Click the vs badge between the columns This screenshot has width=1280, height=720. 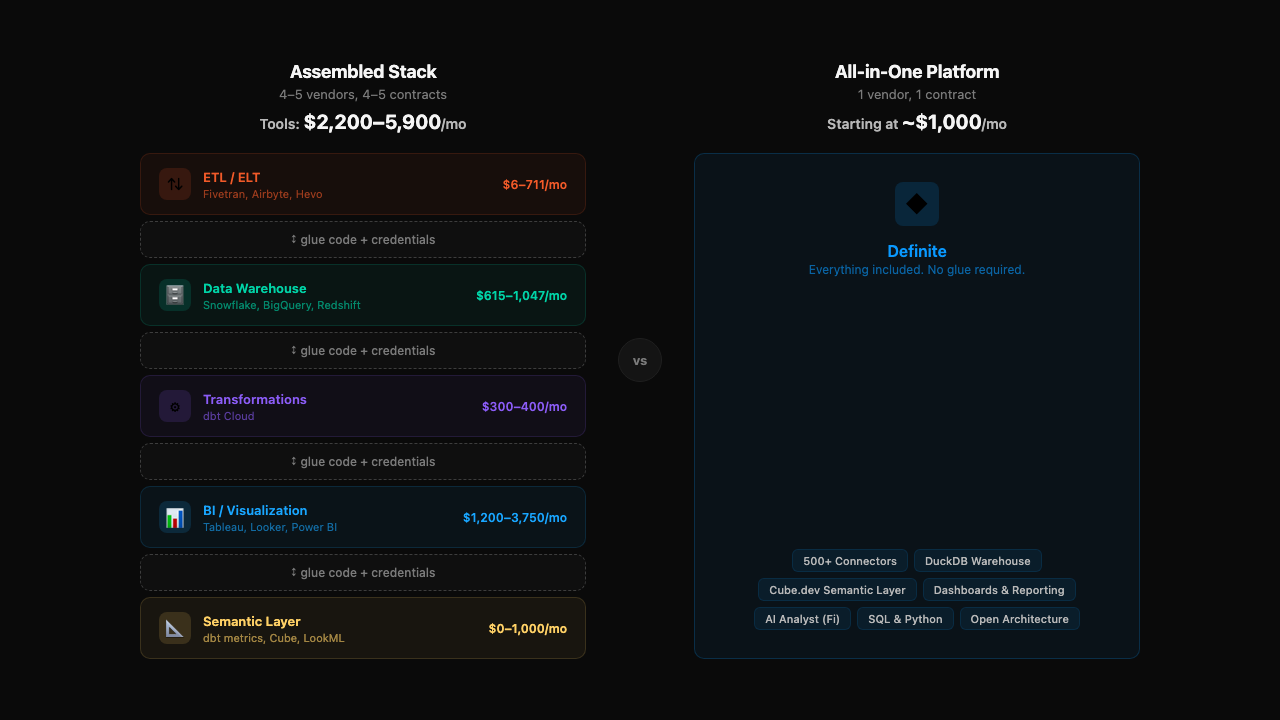pos(640,360)
